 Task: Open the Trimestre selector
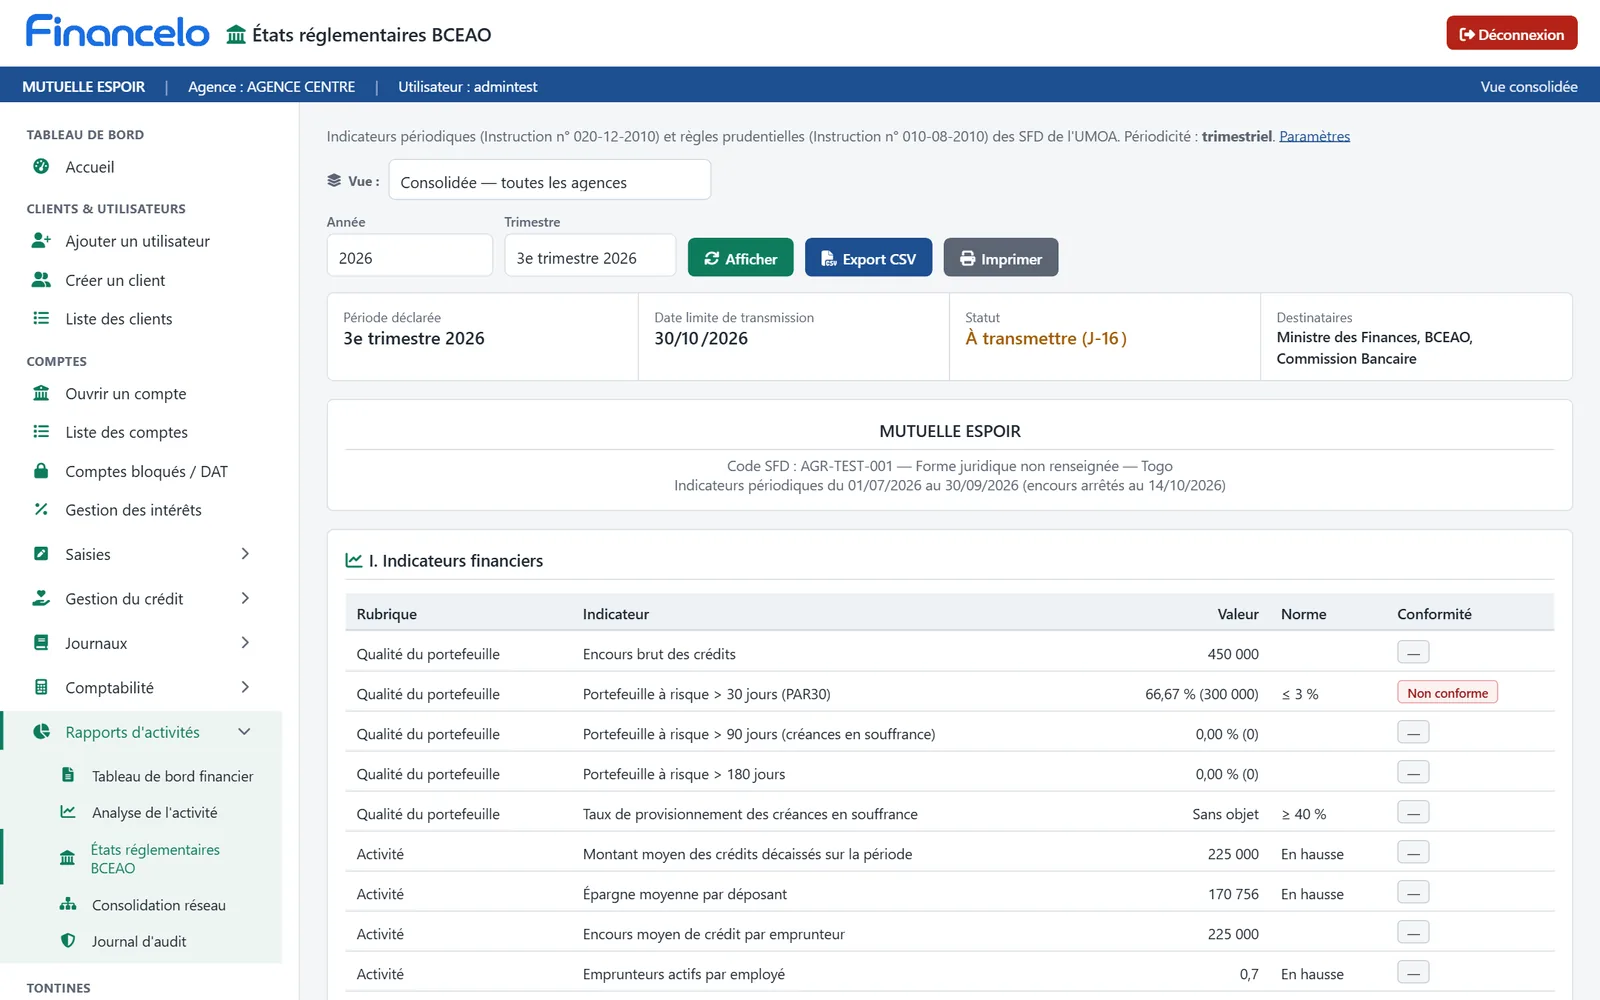pos(590,256)
